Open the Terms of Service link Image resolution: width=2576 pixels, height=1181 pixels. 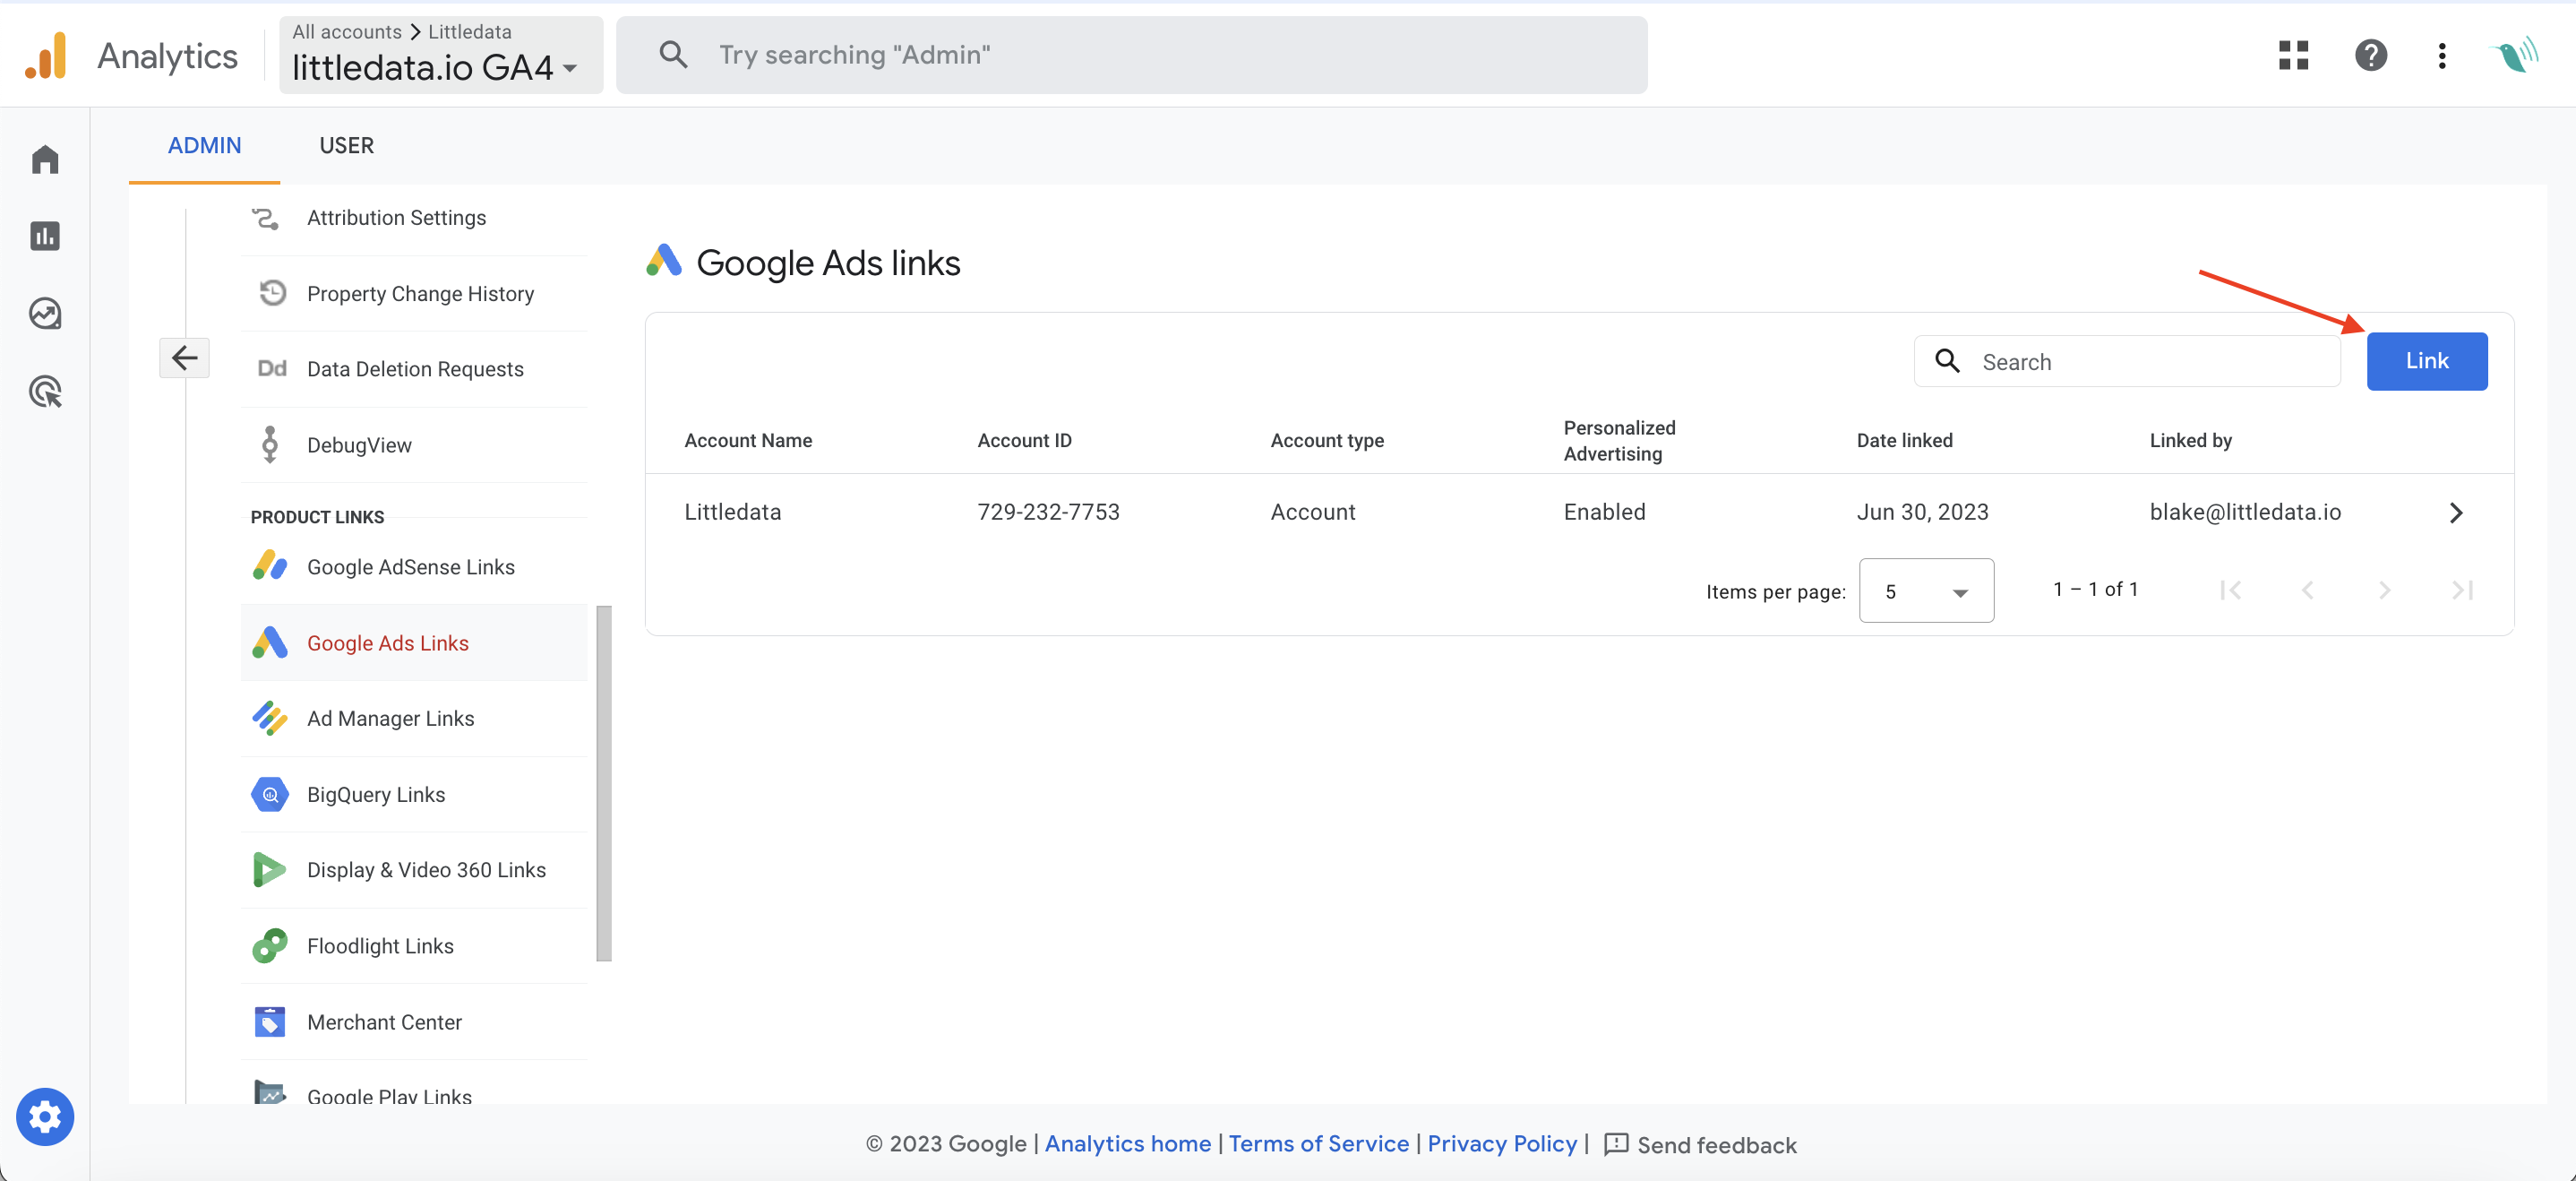click(x=1318, y=1143)
